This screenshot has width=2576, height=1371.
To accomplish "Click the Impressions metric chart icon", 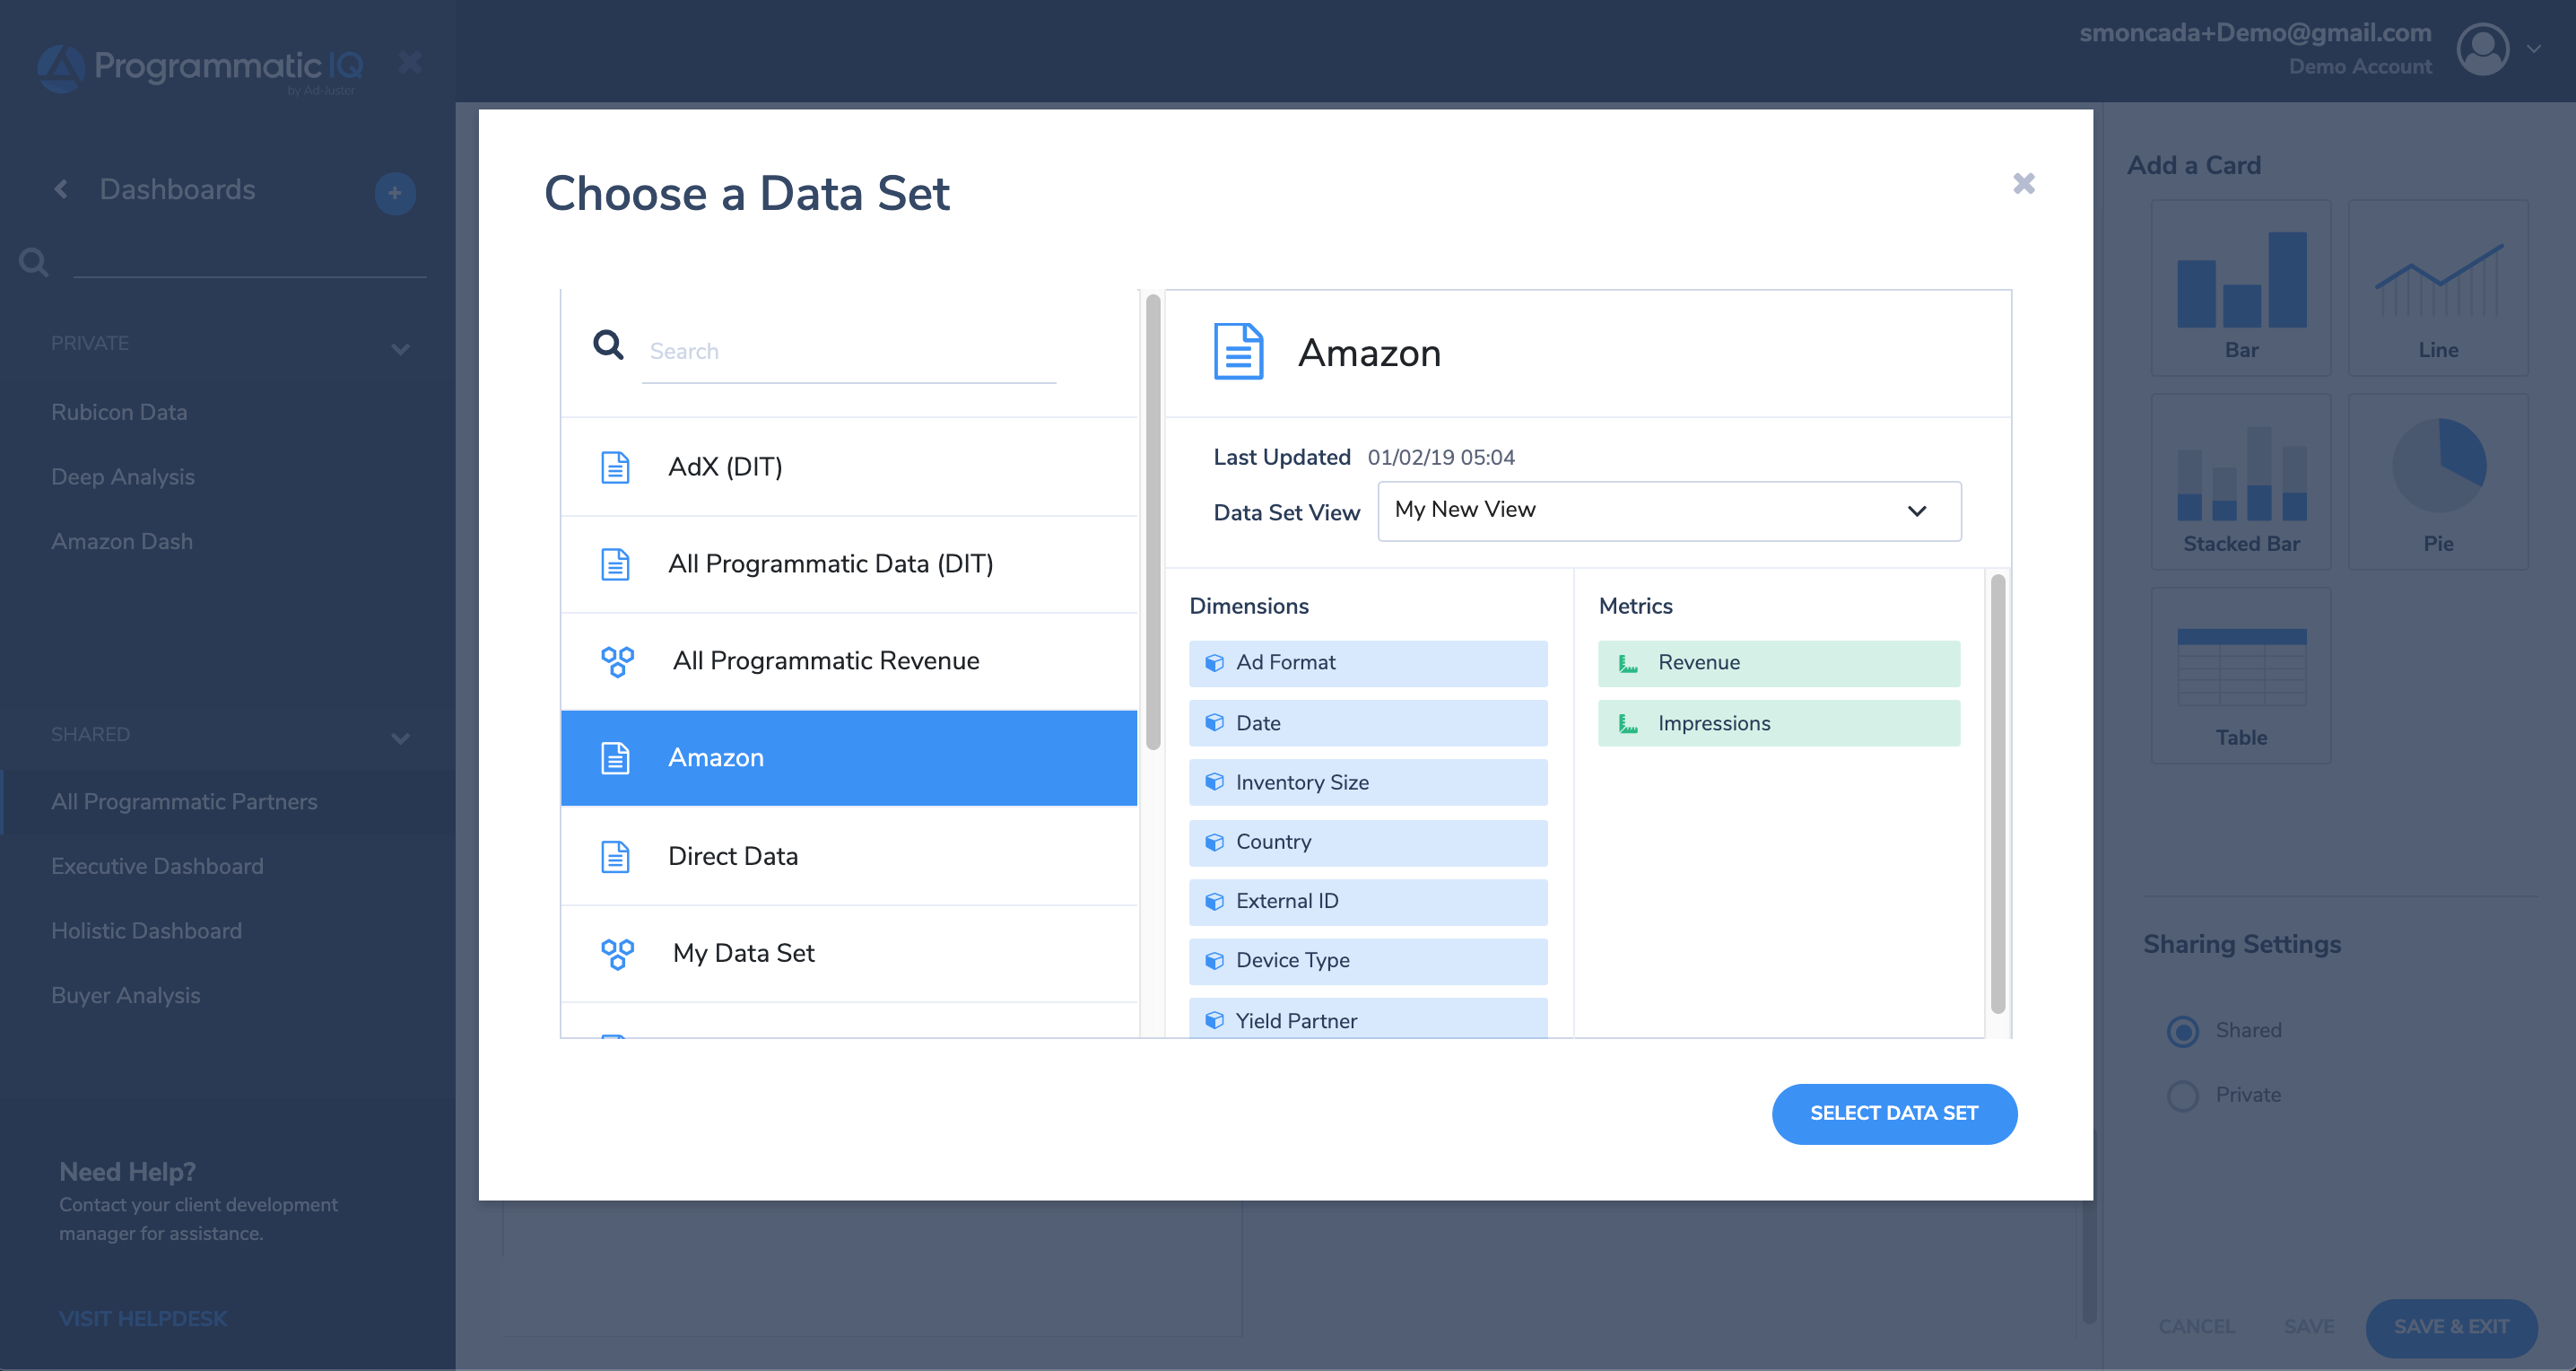I will [x=1627, y=723].
